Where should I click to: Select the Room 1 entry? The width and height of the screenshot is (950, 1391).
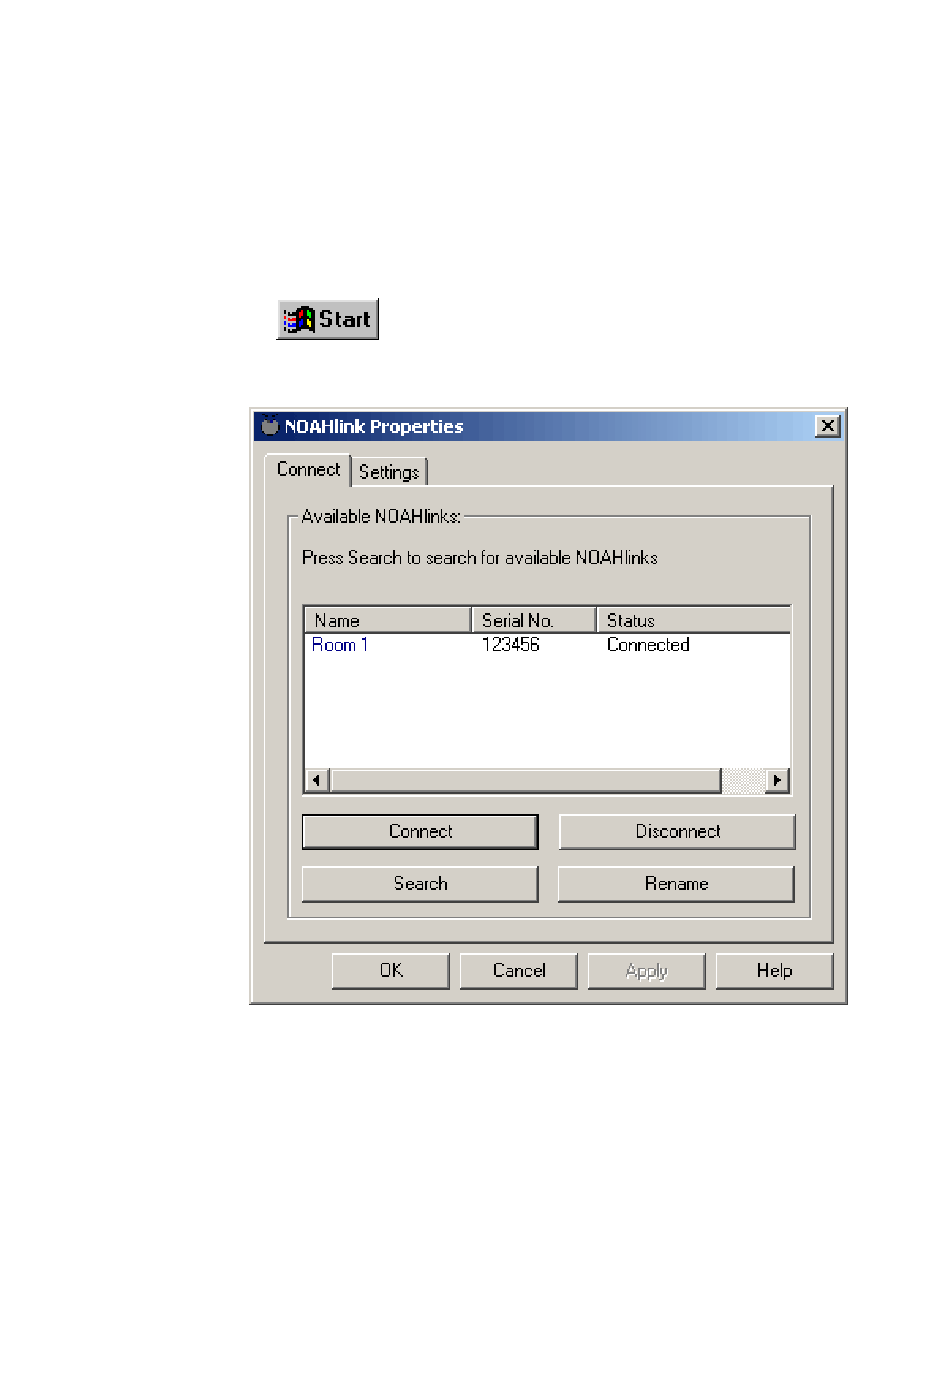[340, 645]
